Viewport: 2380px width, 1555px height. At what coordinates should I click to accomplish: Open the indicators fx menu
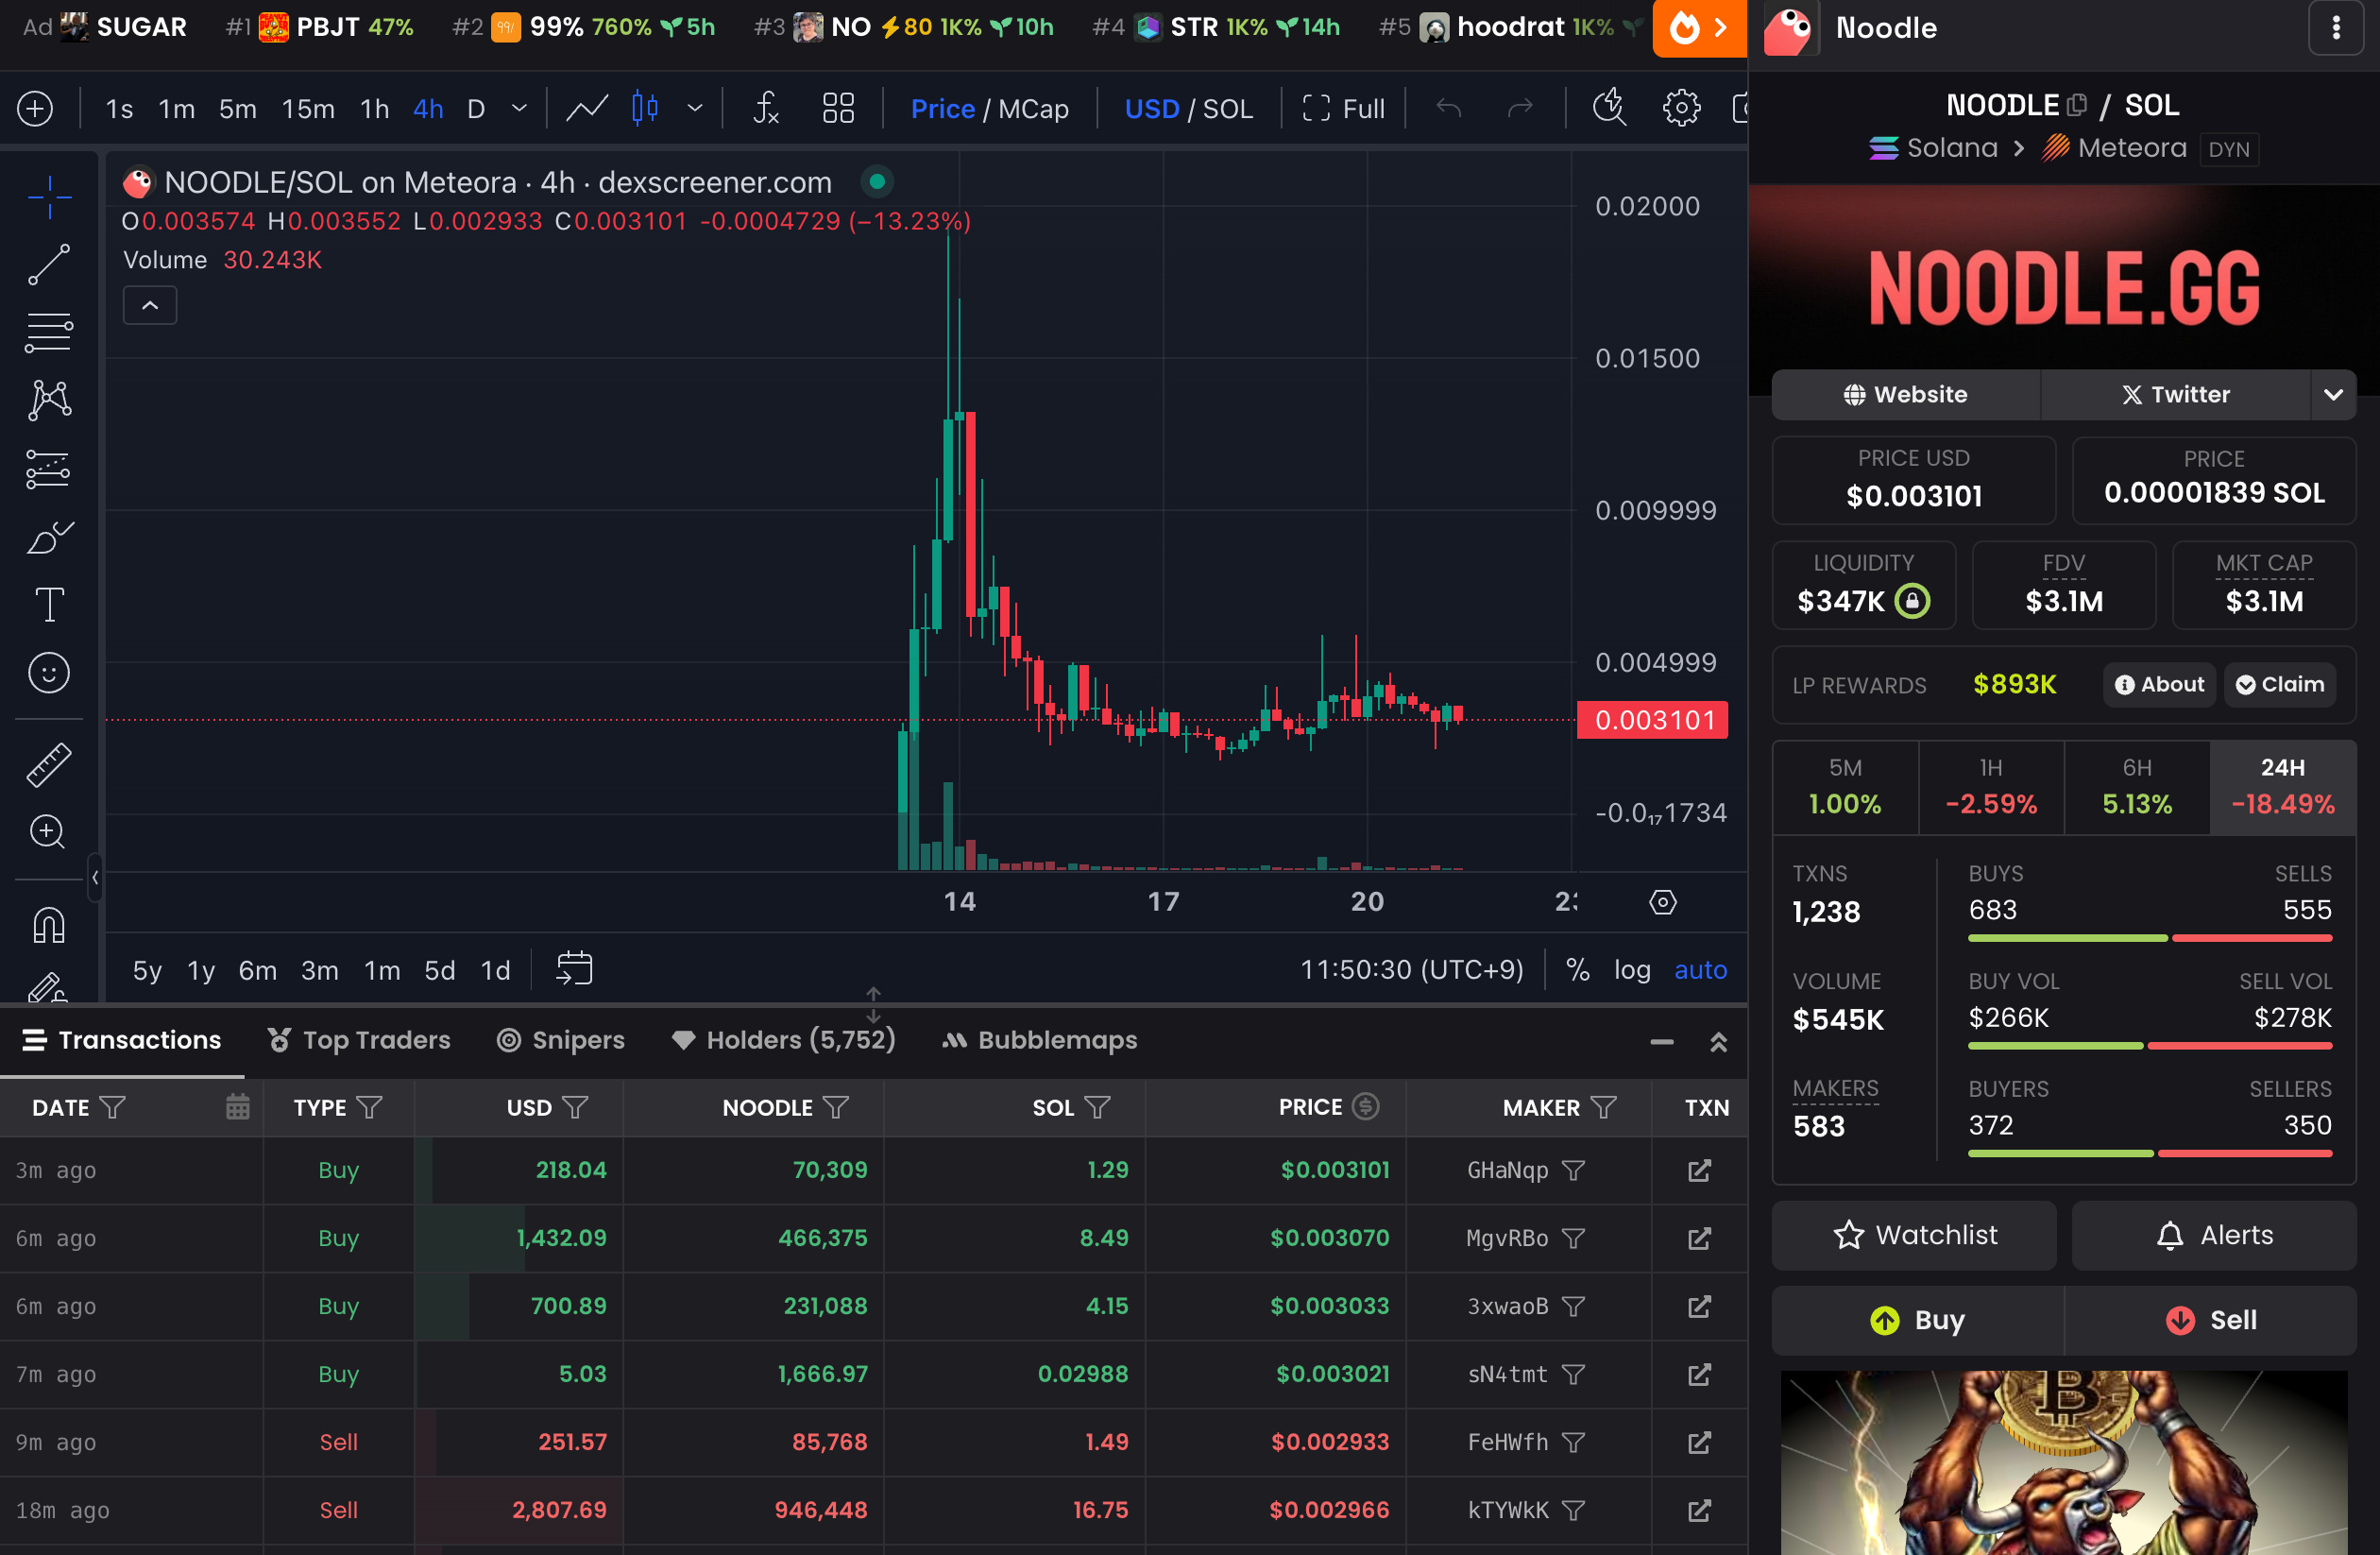tap(765, 108)
